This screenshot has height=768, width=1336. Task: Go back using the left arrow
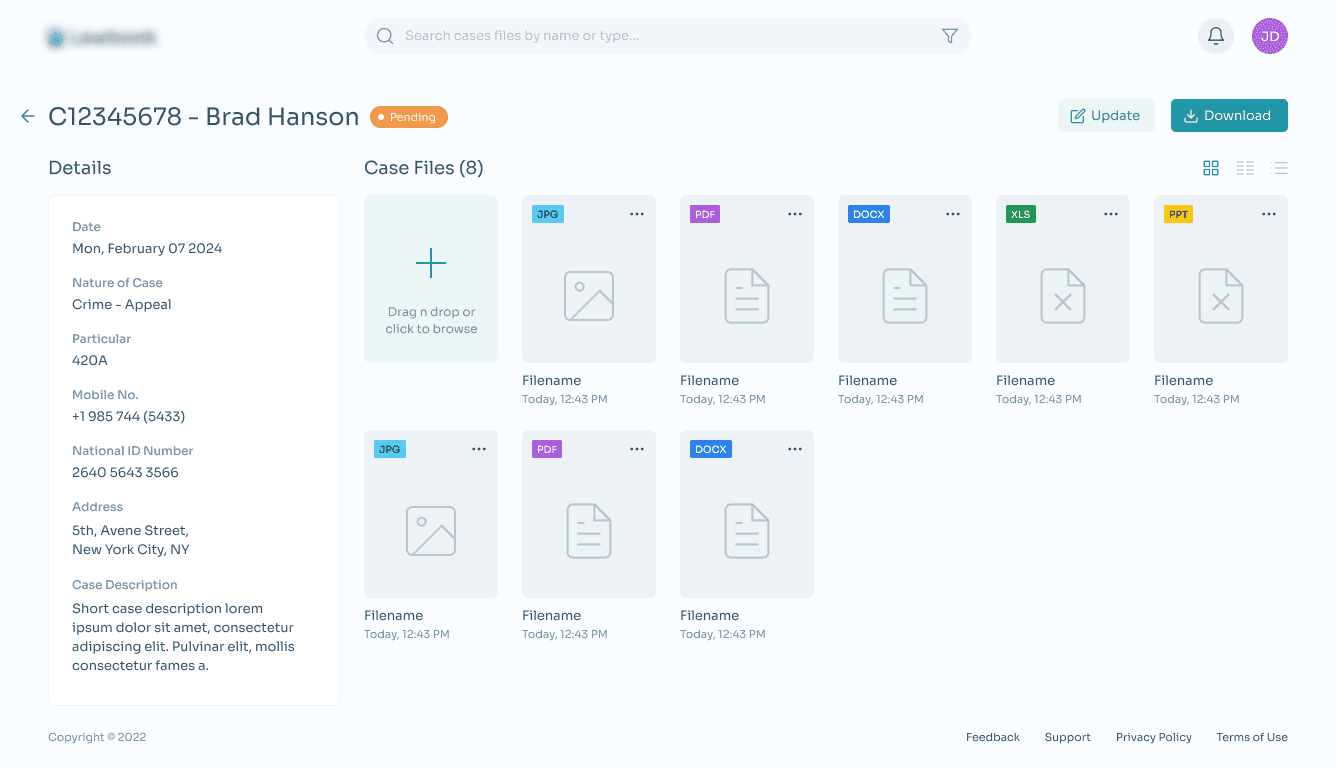tap(28, 117)
